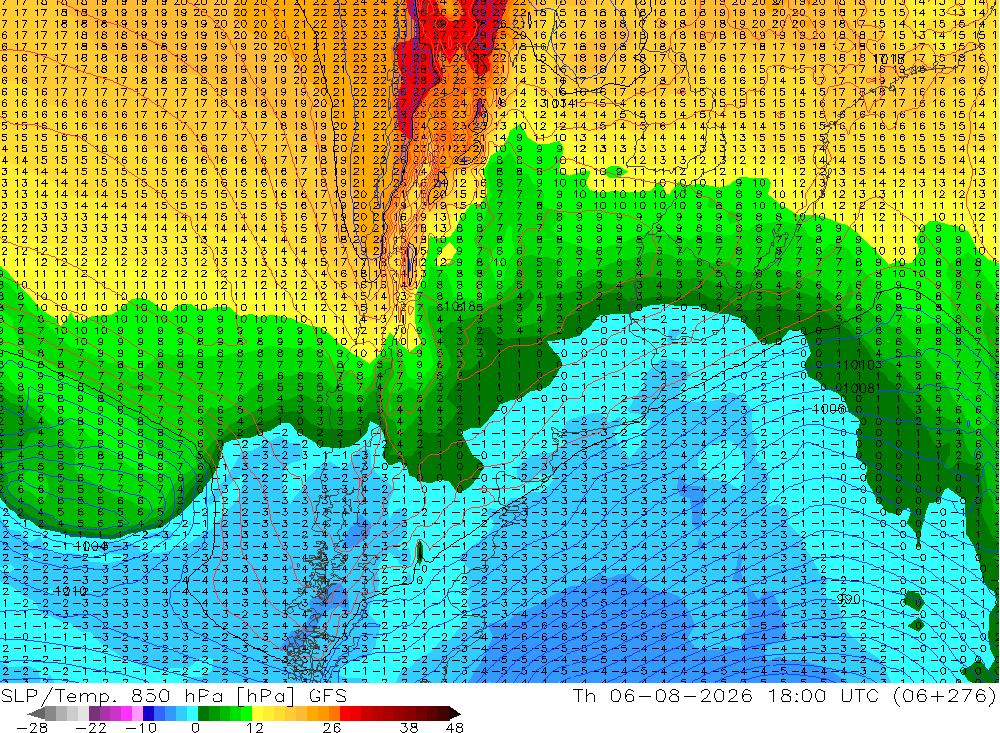The height and width of the screenshot is (733, 1000).
Task: Click the 1006 isobar label on the map
Action: [829, 408]
